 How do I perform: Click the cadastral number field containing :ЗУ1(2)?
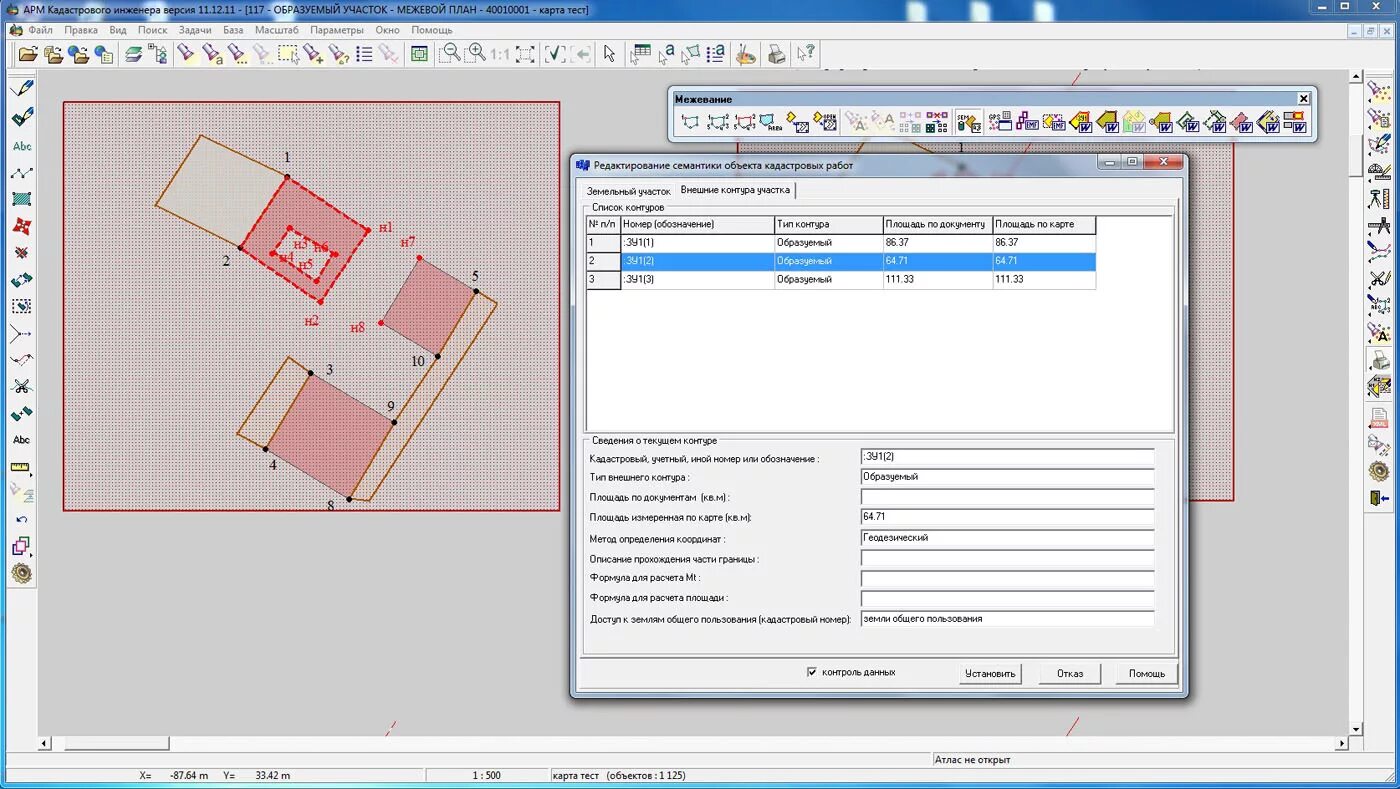tap(1007, 457)
